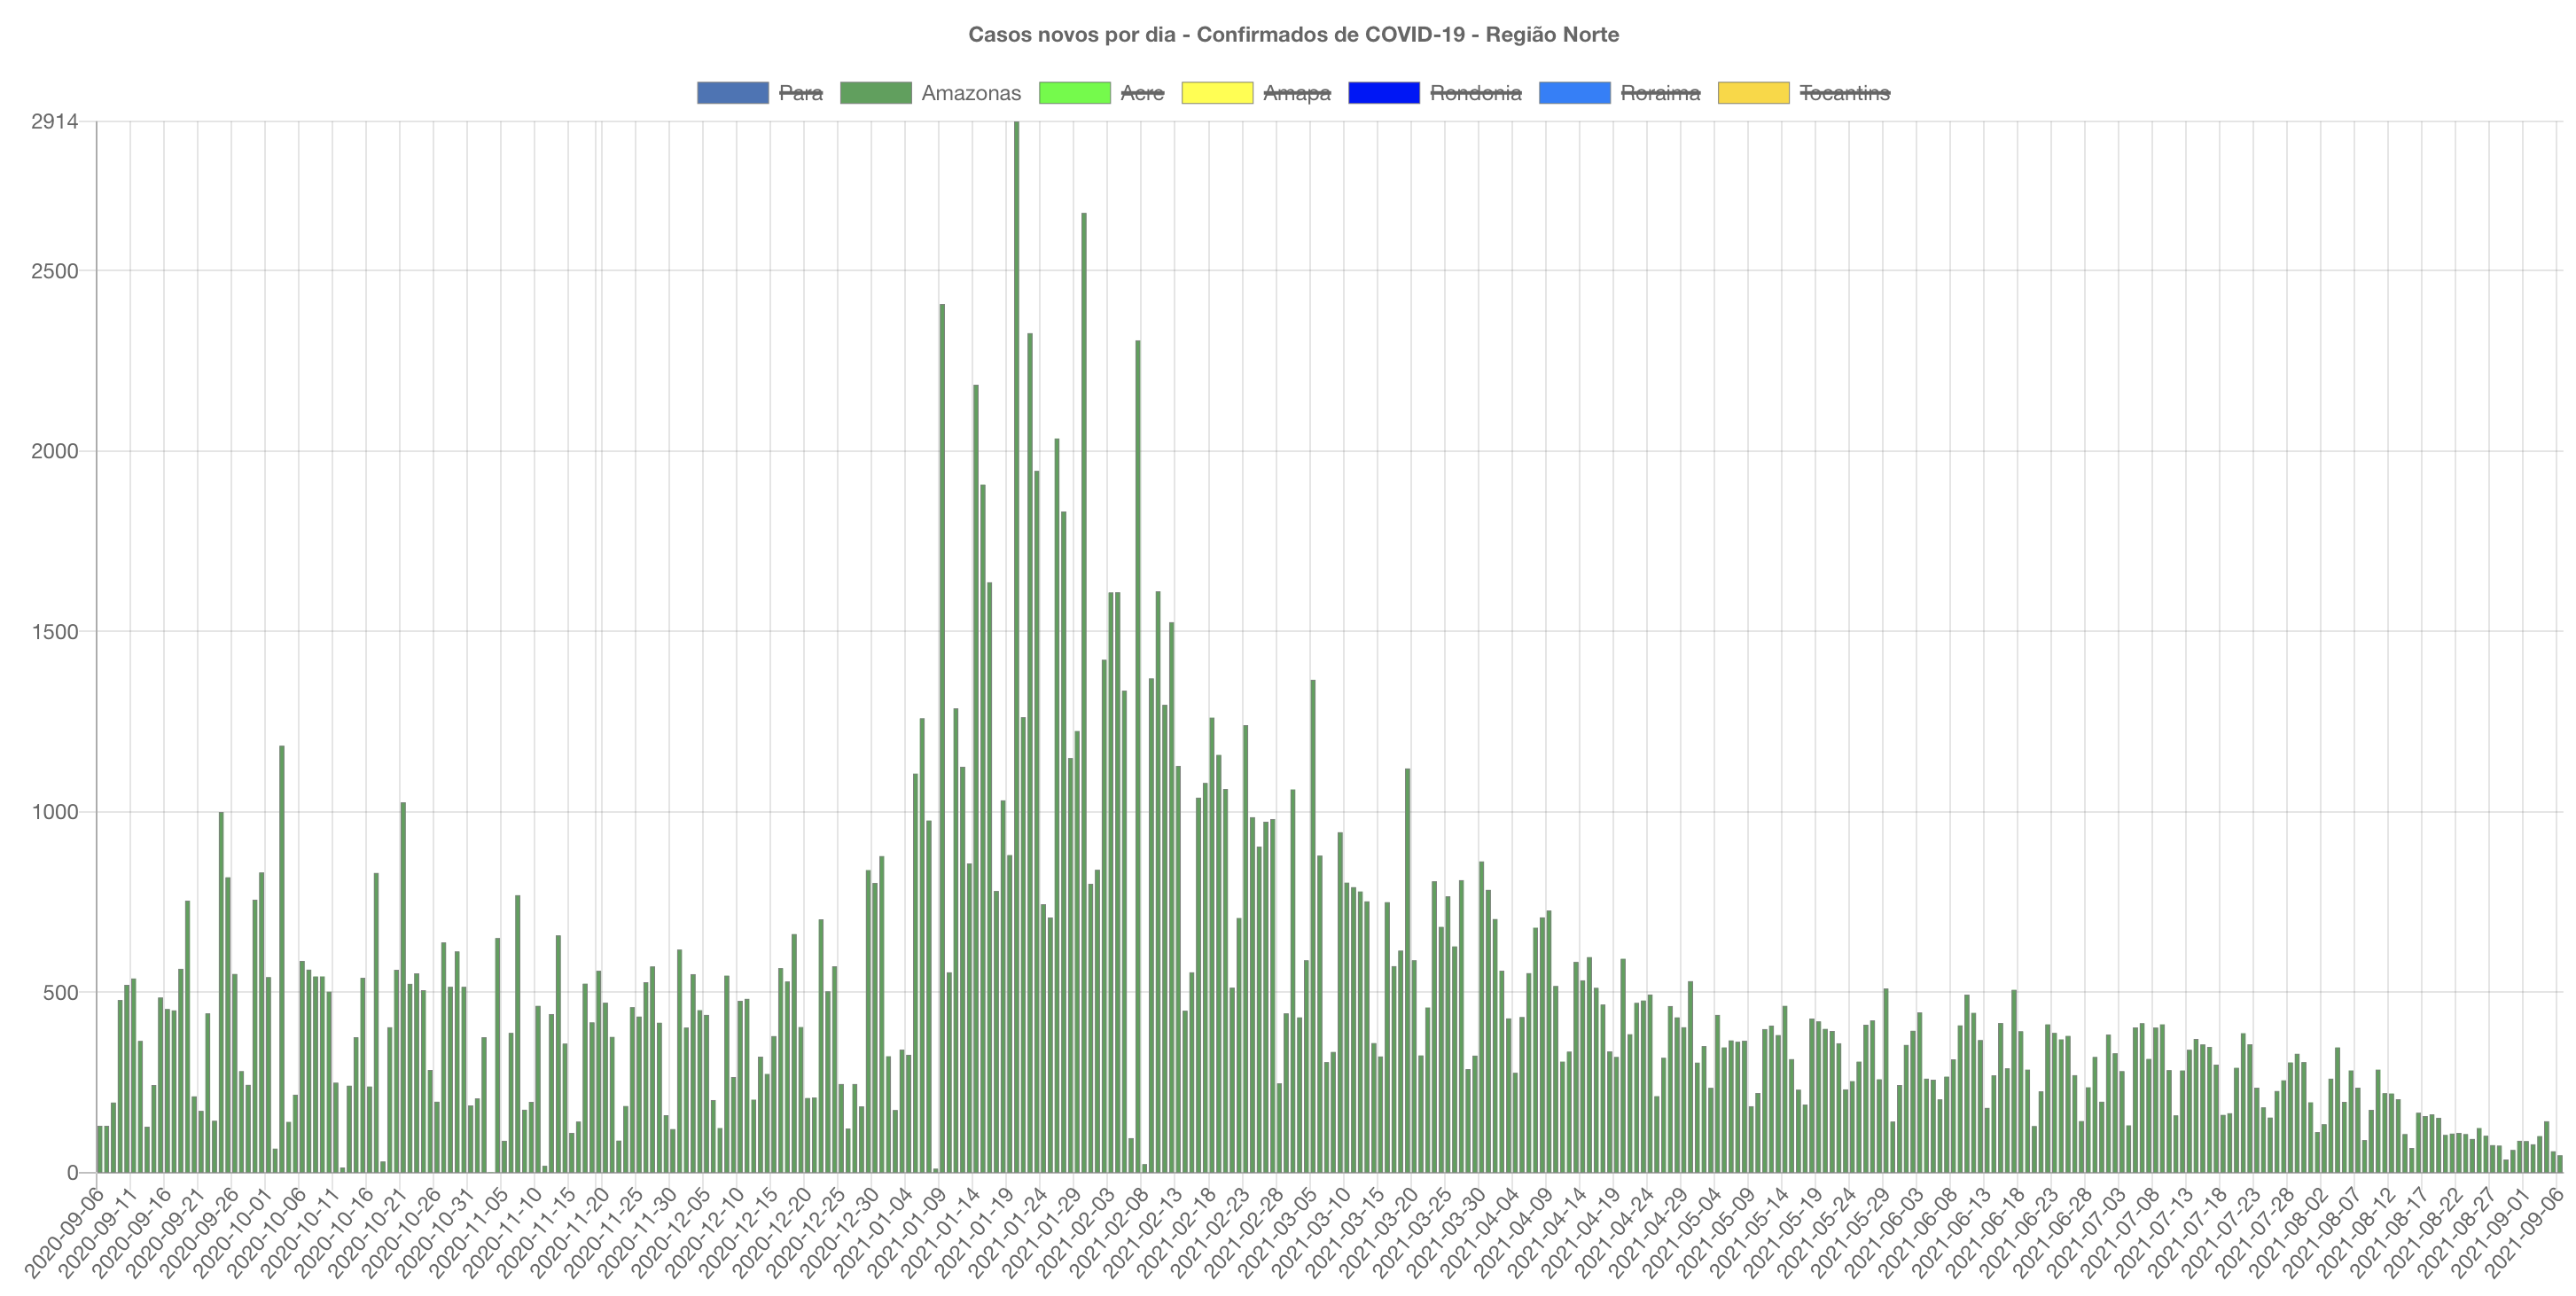Click the yellow Amapa legend swatch

click(x=1216, y=93)
